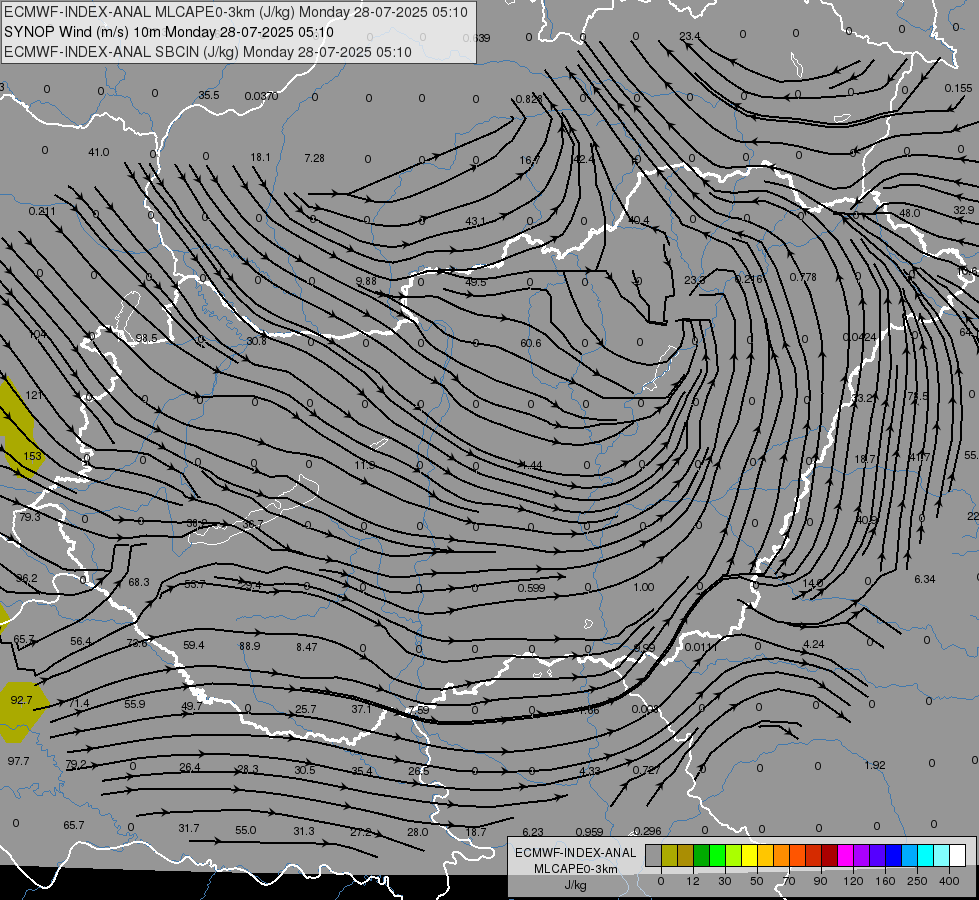Viewport: 979px width, 900px height.
Task: Click the lime yellow-green legend swatch
Action: (x=734, y=855)
